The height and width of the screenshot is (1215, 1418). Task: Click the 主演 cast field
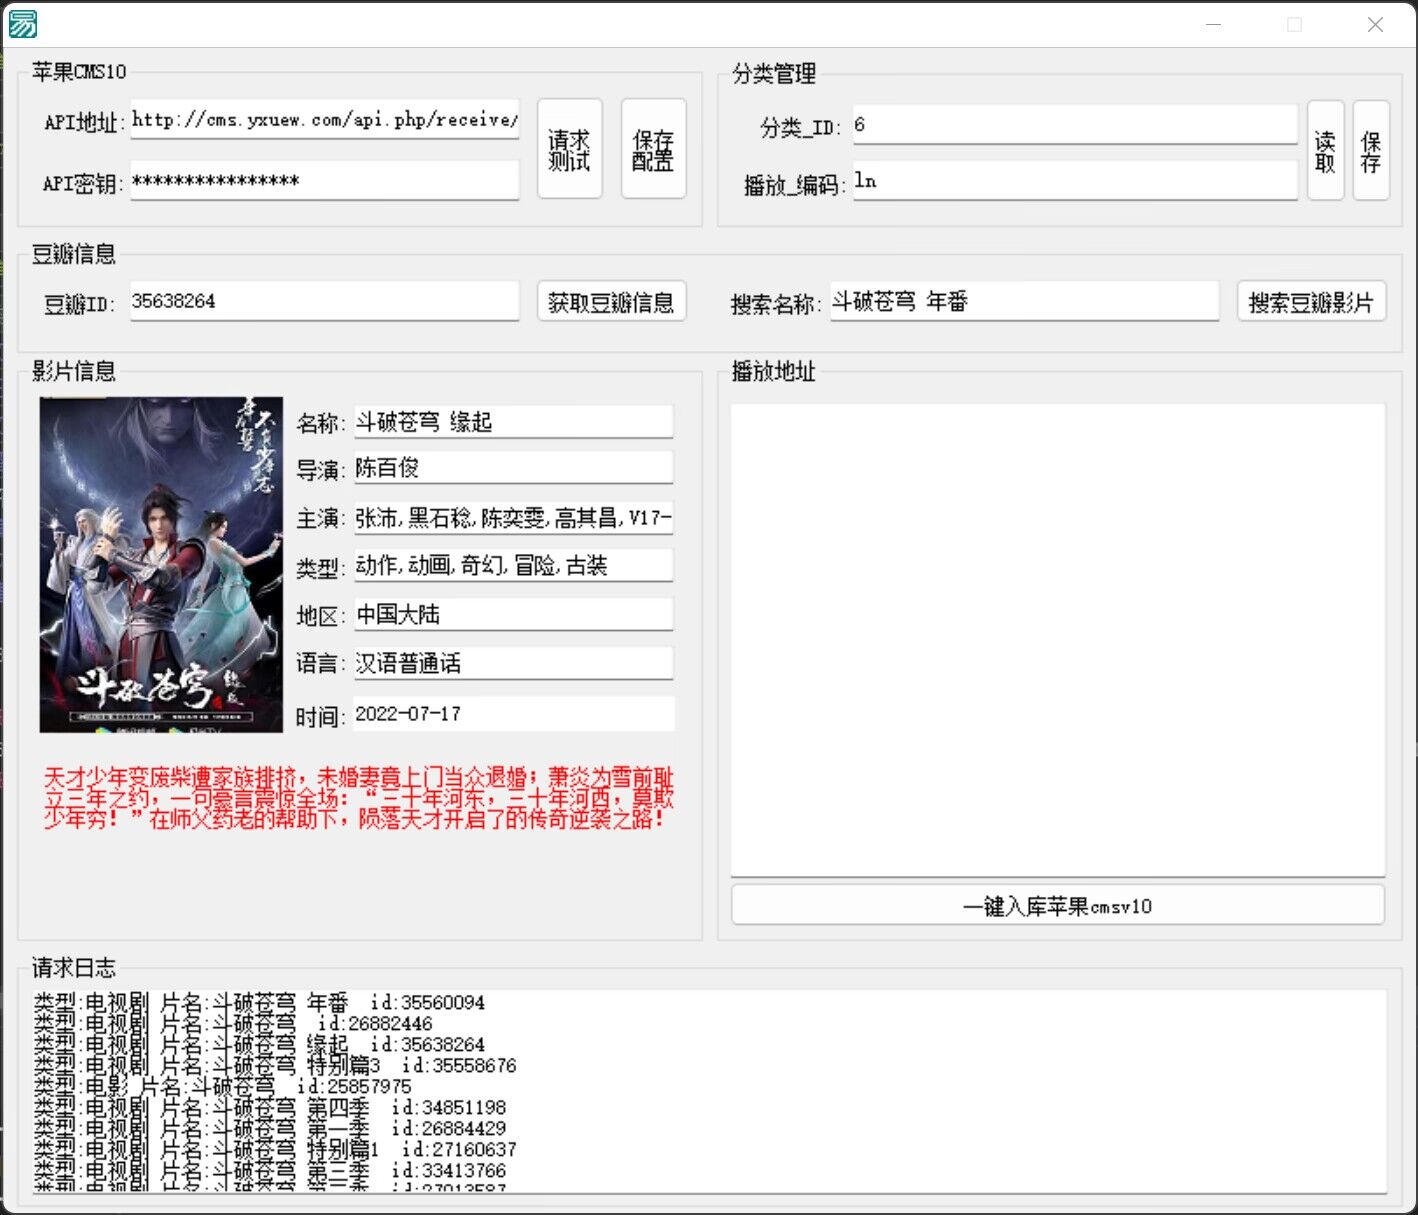pyautogui.click(x=514, y=517)
